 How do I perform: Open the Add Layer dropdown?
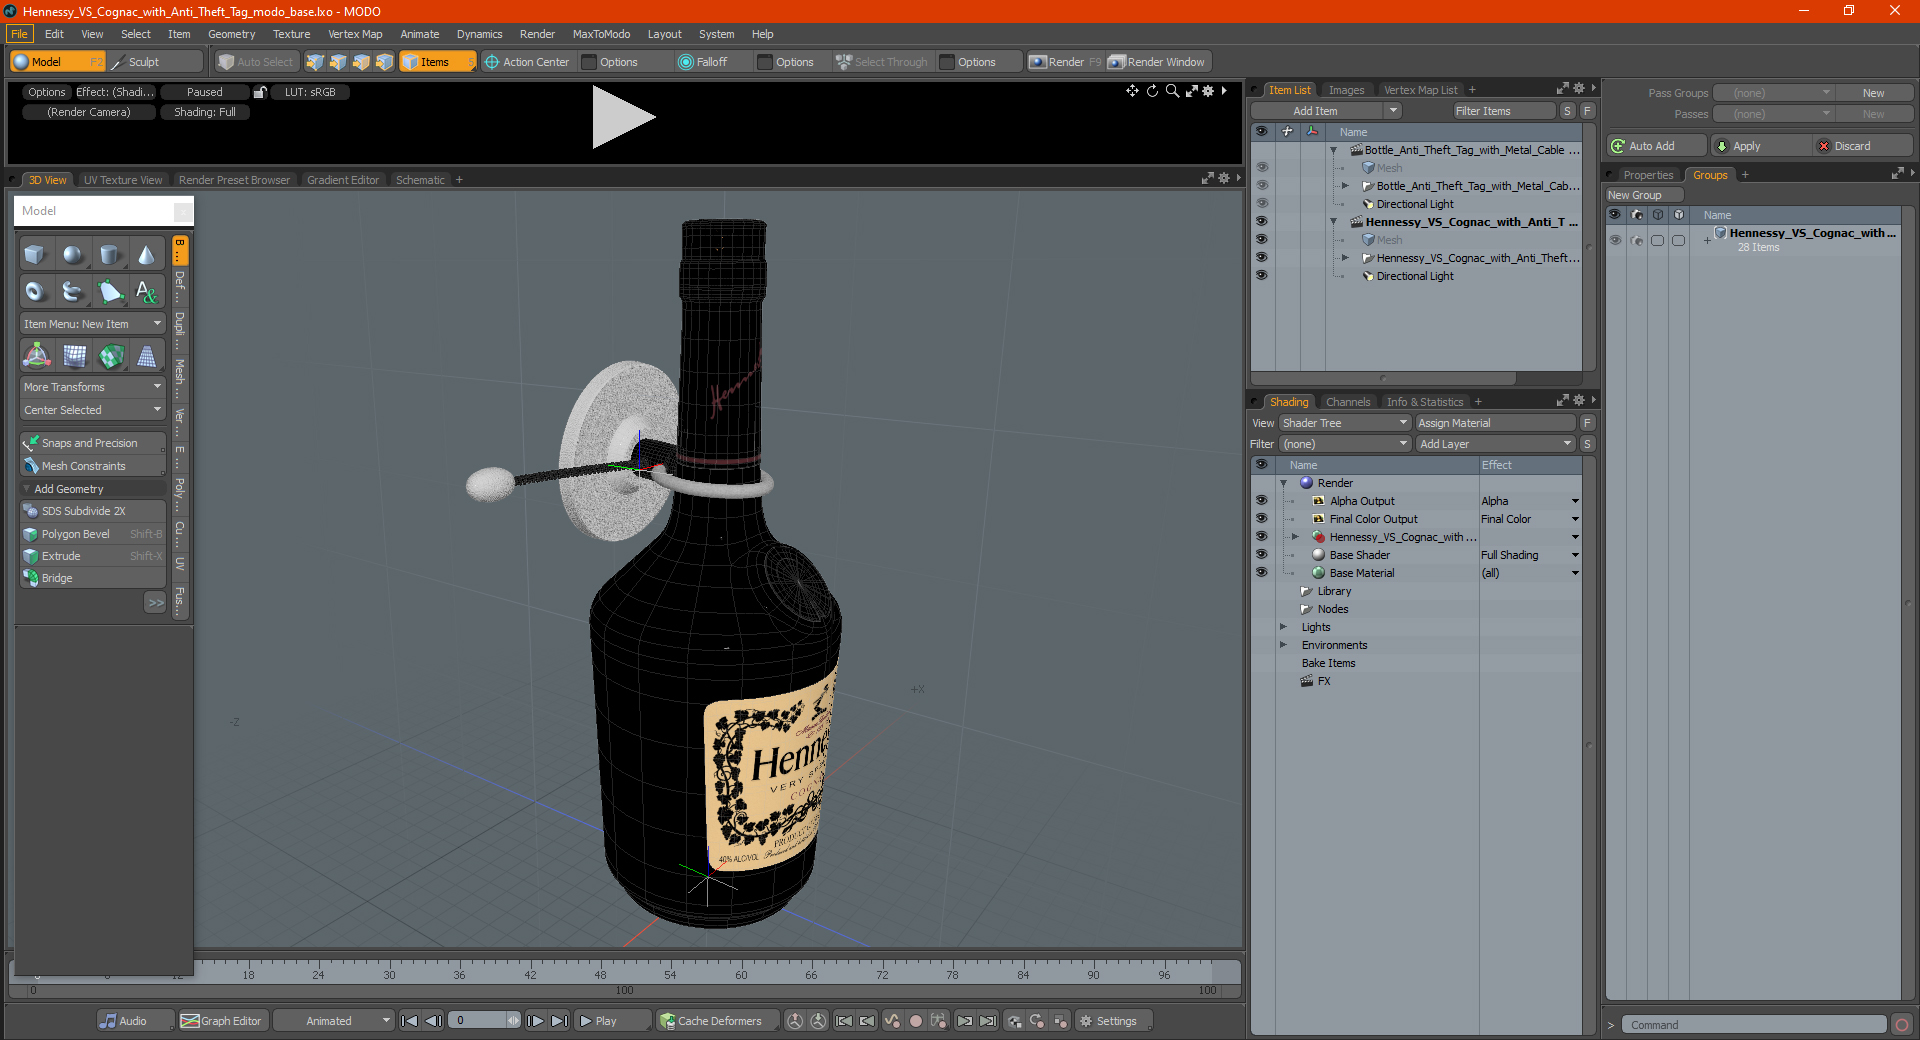pyautogui.click(x=1495, y=444)
